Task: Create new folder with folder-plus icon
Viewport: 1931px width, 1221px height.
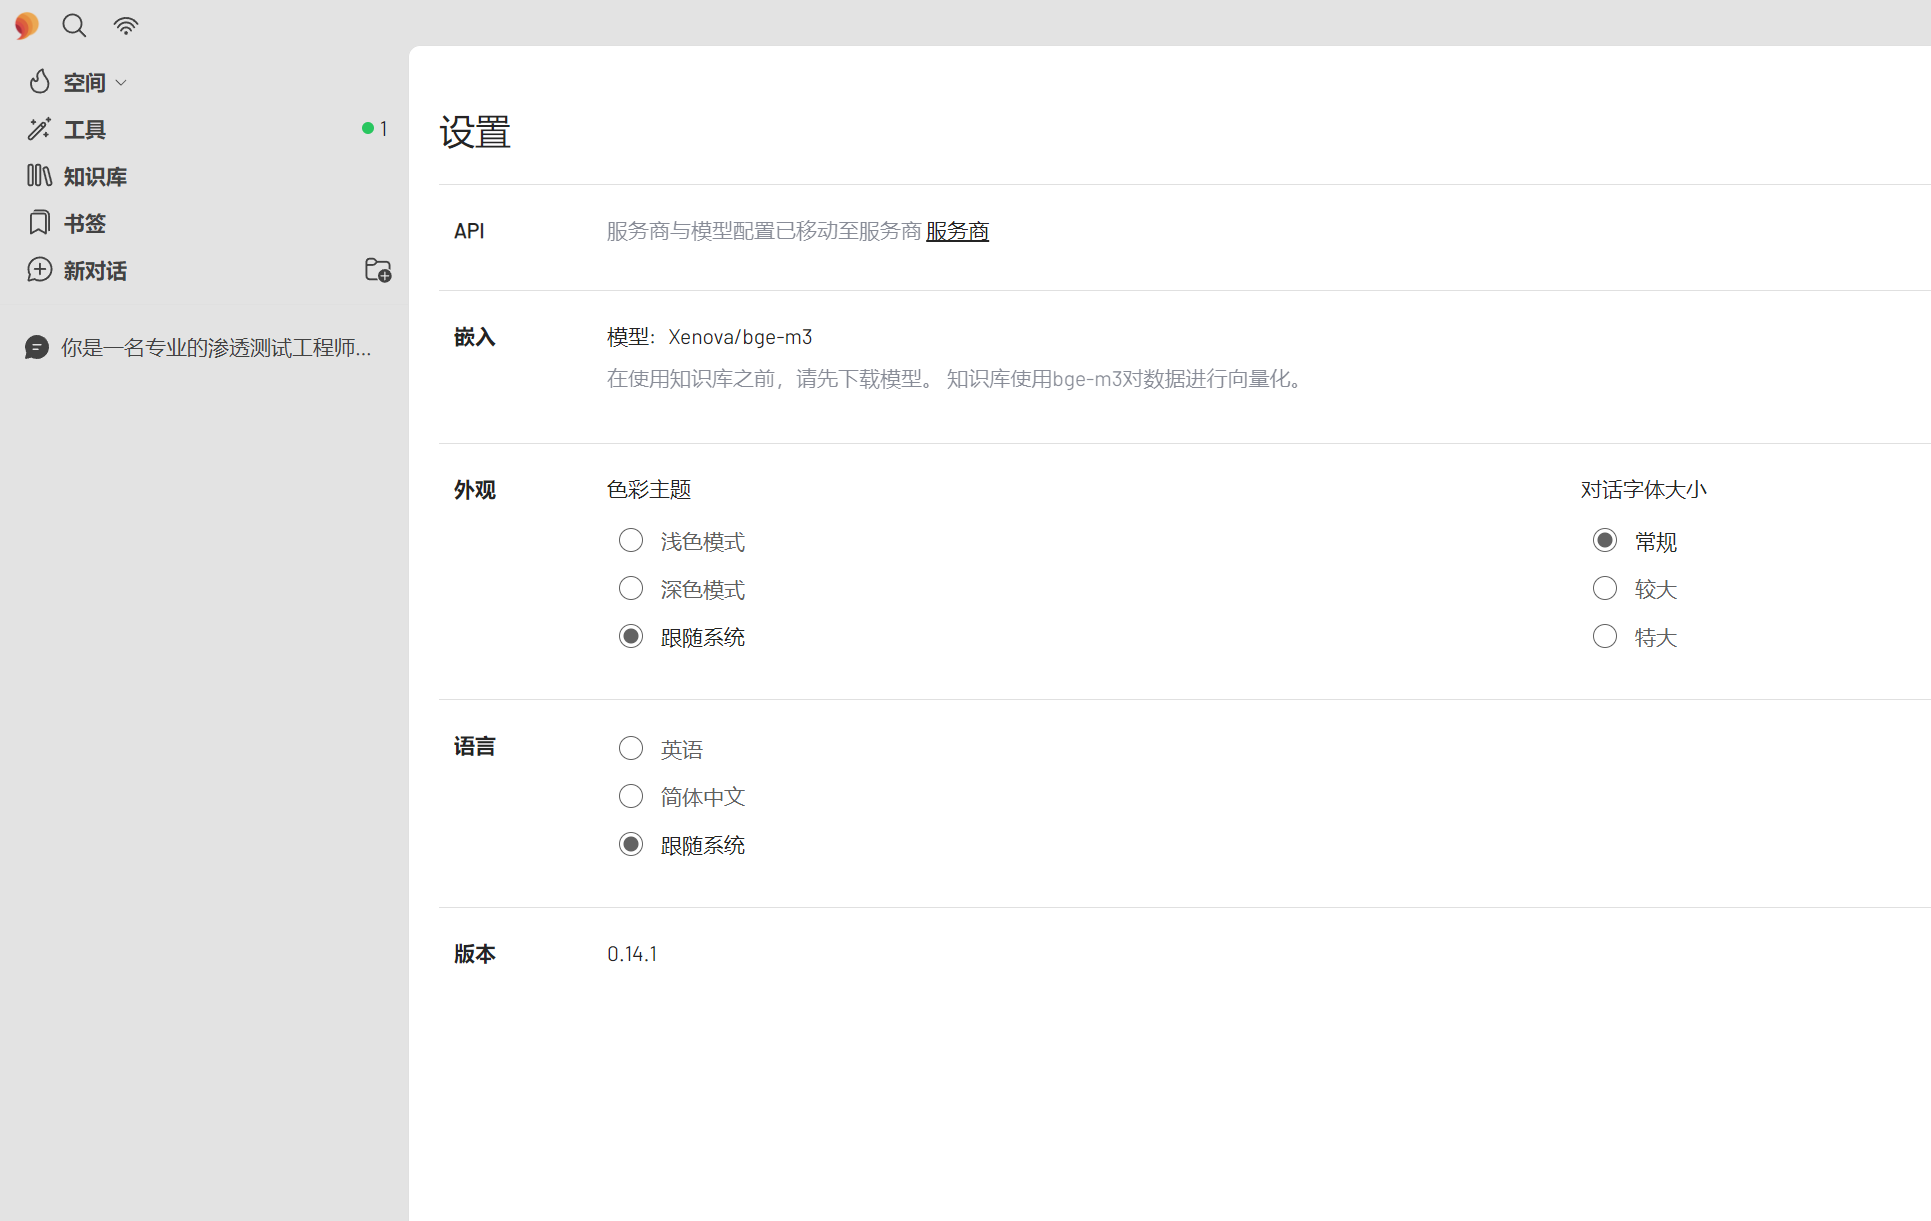Action: pos(378,270)
